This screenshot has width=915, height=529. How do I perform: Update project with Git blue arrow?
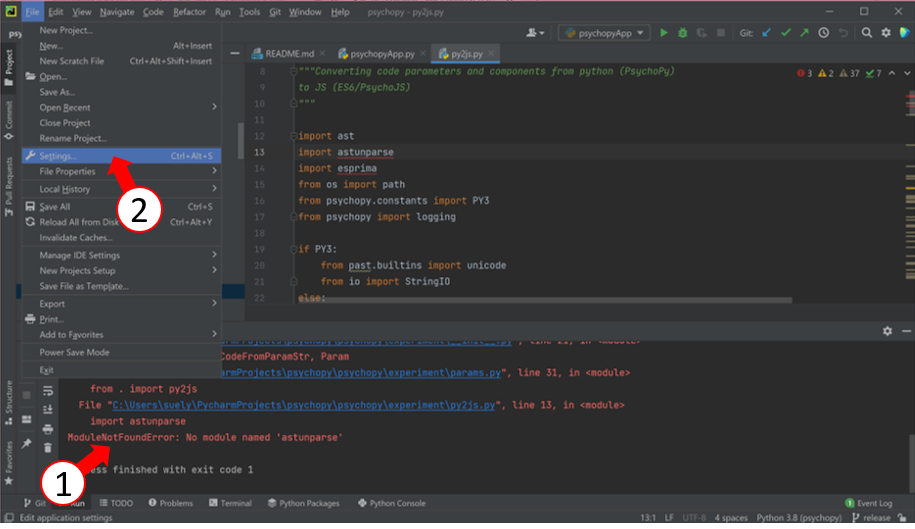point(766,33)
